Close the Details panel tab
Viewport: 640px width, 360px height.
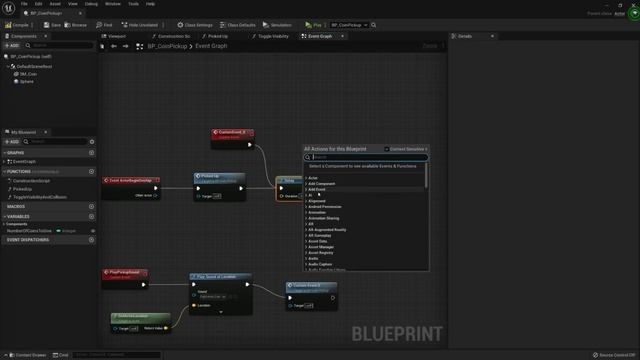click(492, 36)
